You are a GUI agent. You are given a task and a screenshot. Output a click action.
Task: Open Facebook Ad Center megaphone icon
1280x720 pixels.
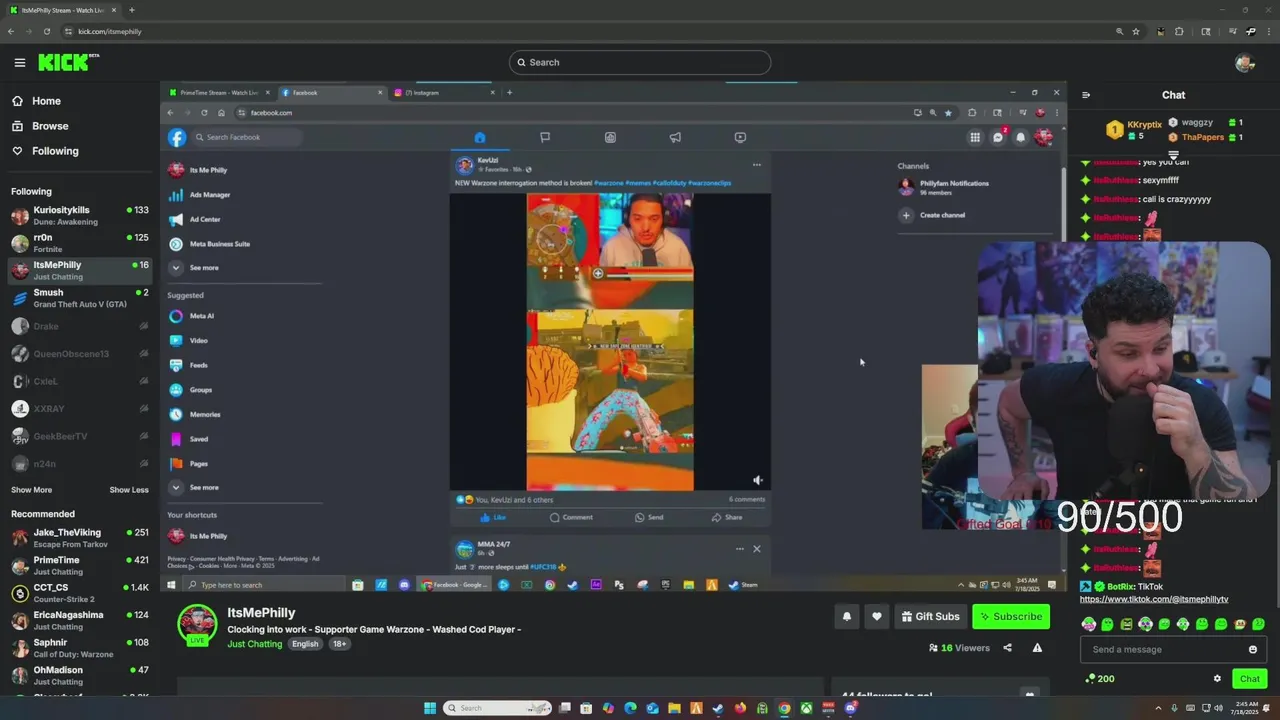[x=675, y=137]
